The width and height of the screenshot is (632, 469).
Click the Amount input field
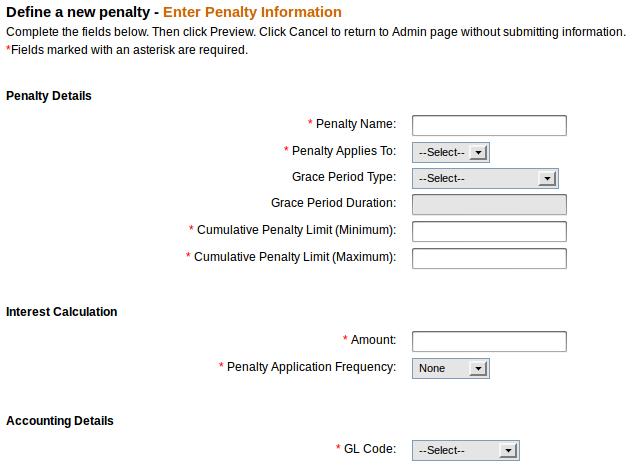tap(489, 341)
